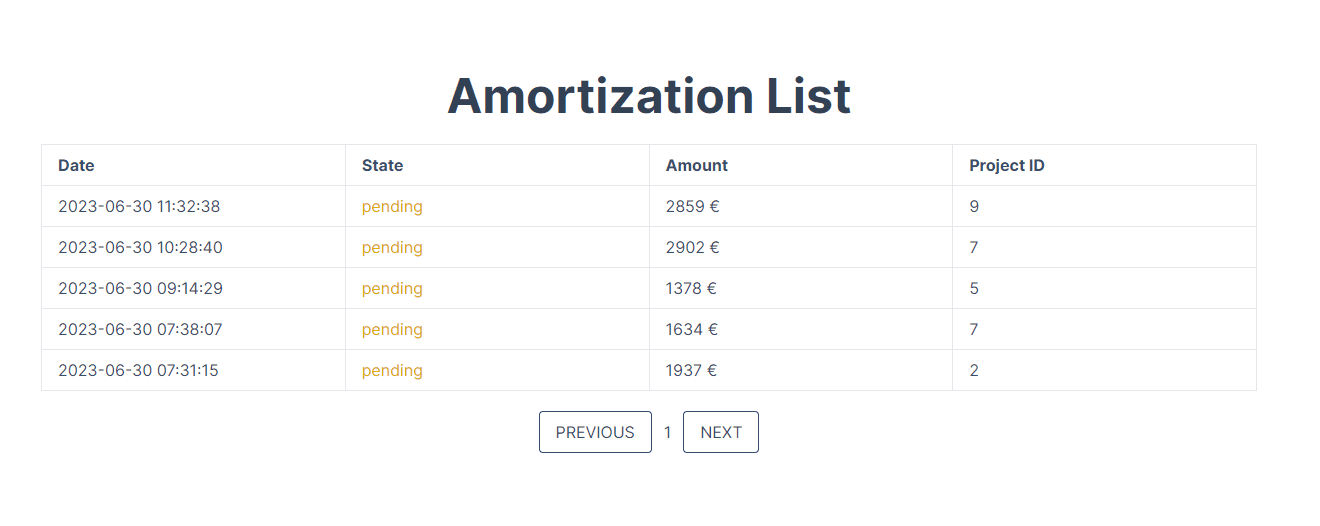Click pending state of the 1378 € row
Image resolution: width=1320 pixels, height=526 pixels.
[x=392, y=289]
